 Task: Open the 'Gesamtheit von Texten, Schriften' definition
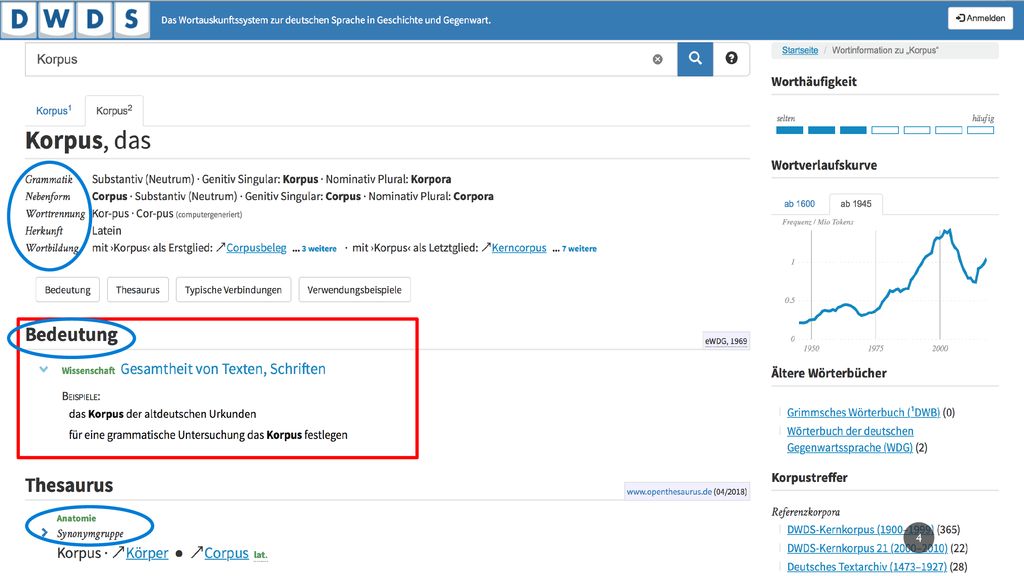pyautogui.click(x=223, y=369)
